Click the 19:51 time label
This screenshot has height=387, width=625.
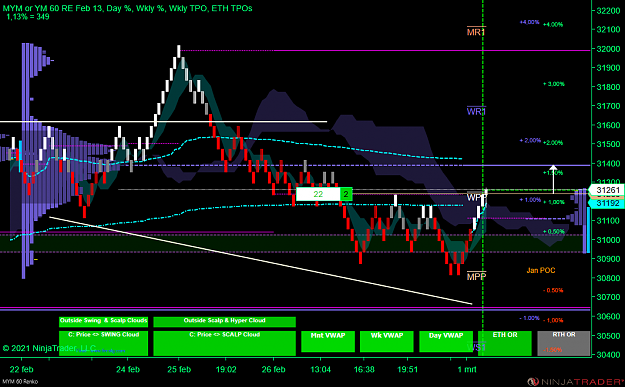(407, 369)
